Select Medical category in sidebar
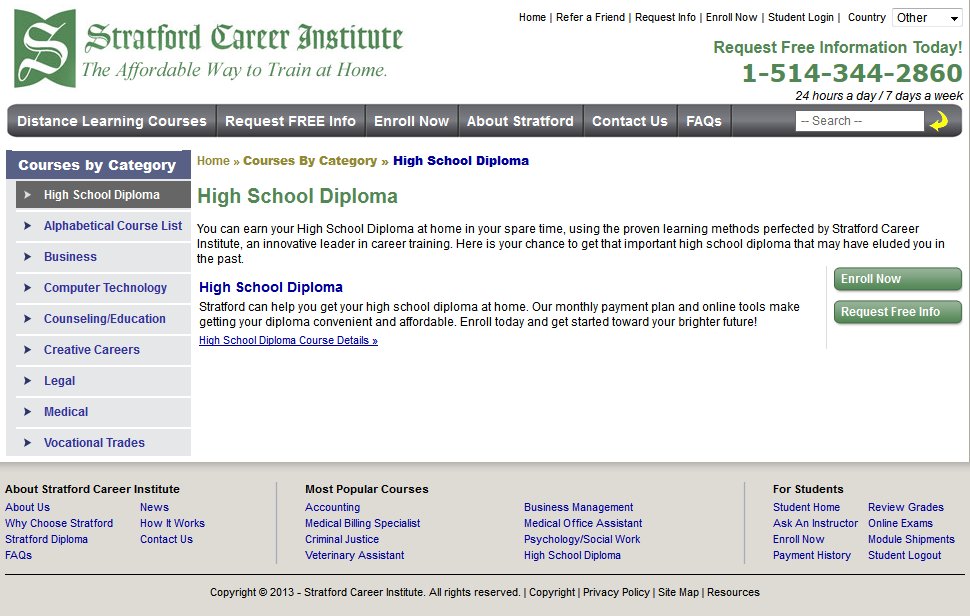970x616 pixels. [x=66, y=412]
